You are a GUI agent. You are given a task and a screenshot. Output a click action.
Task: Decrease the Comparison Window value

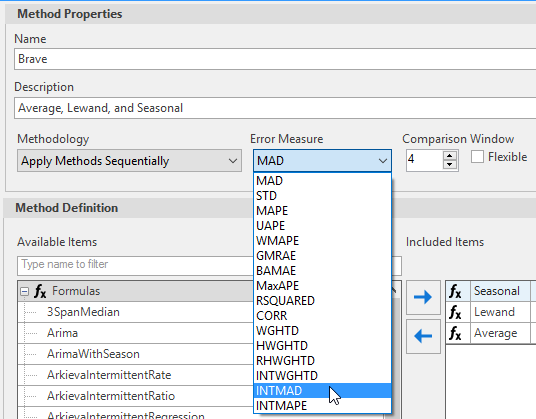(450, 165)
